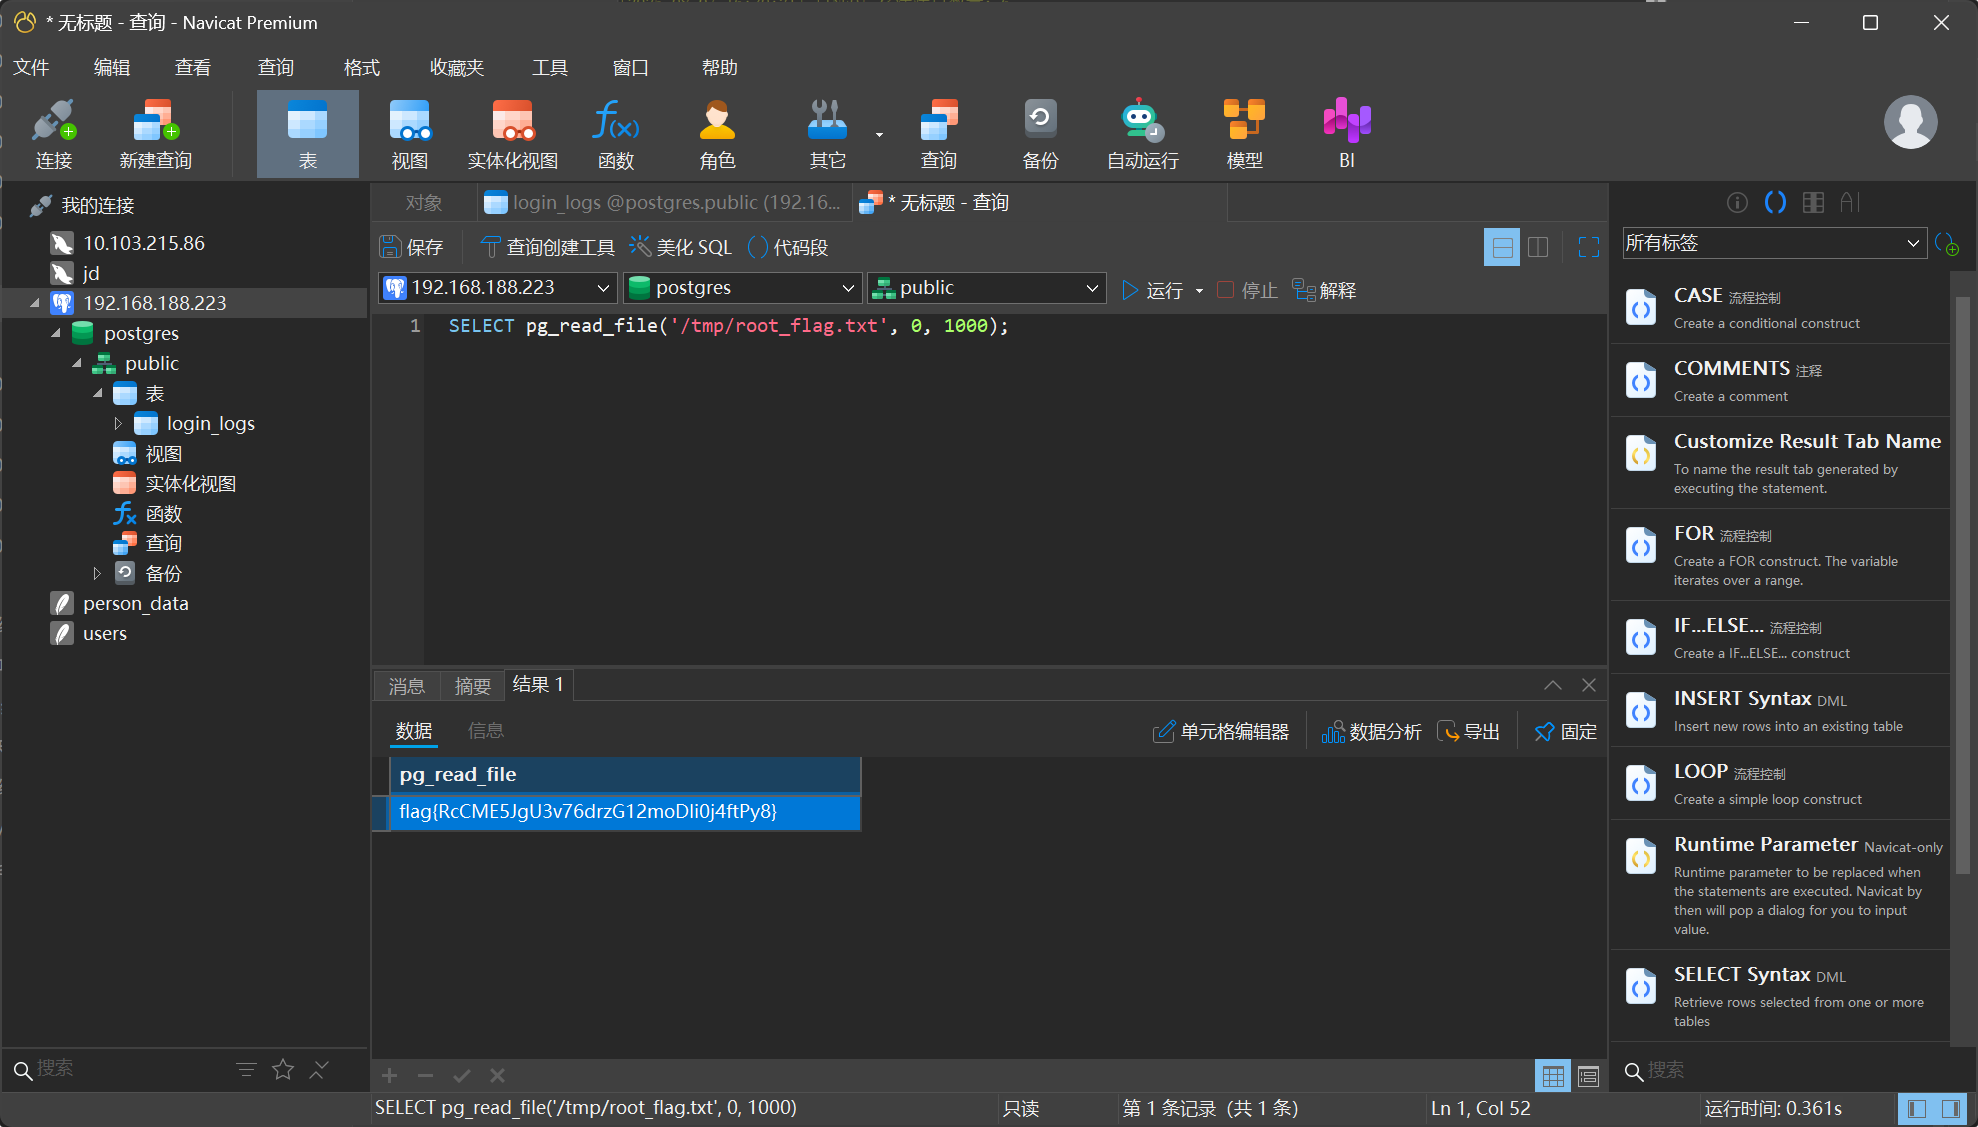
Task: Toggle left pane visibility in status bar
Action: (1917, 1108)
